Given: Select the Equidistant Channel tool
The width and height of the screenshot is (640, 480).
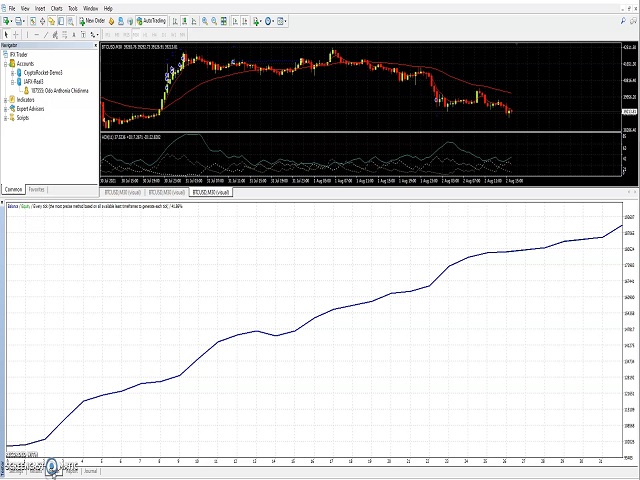Looking at the screenshot, I should coord(55,35).
